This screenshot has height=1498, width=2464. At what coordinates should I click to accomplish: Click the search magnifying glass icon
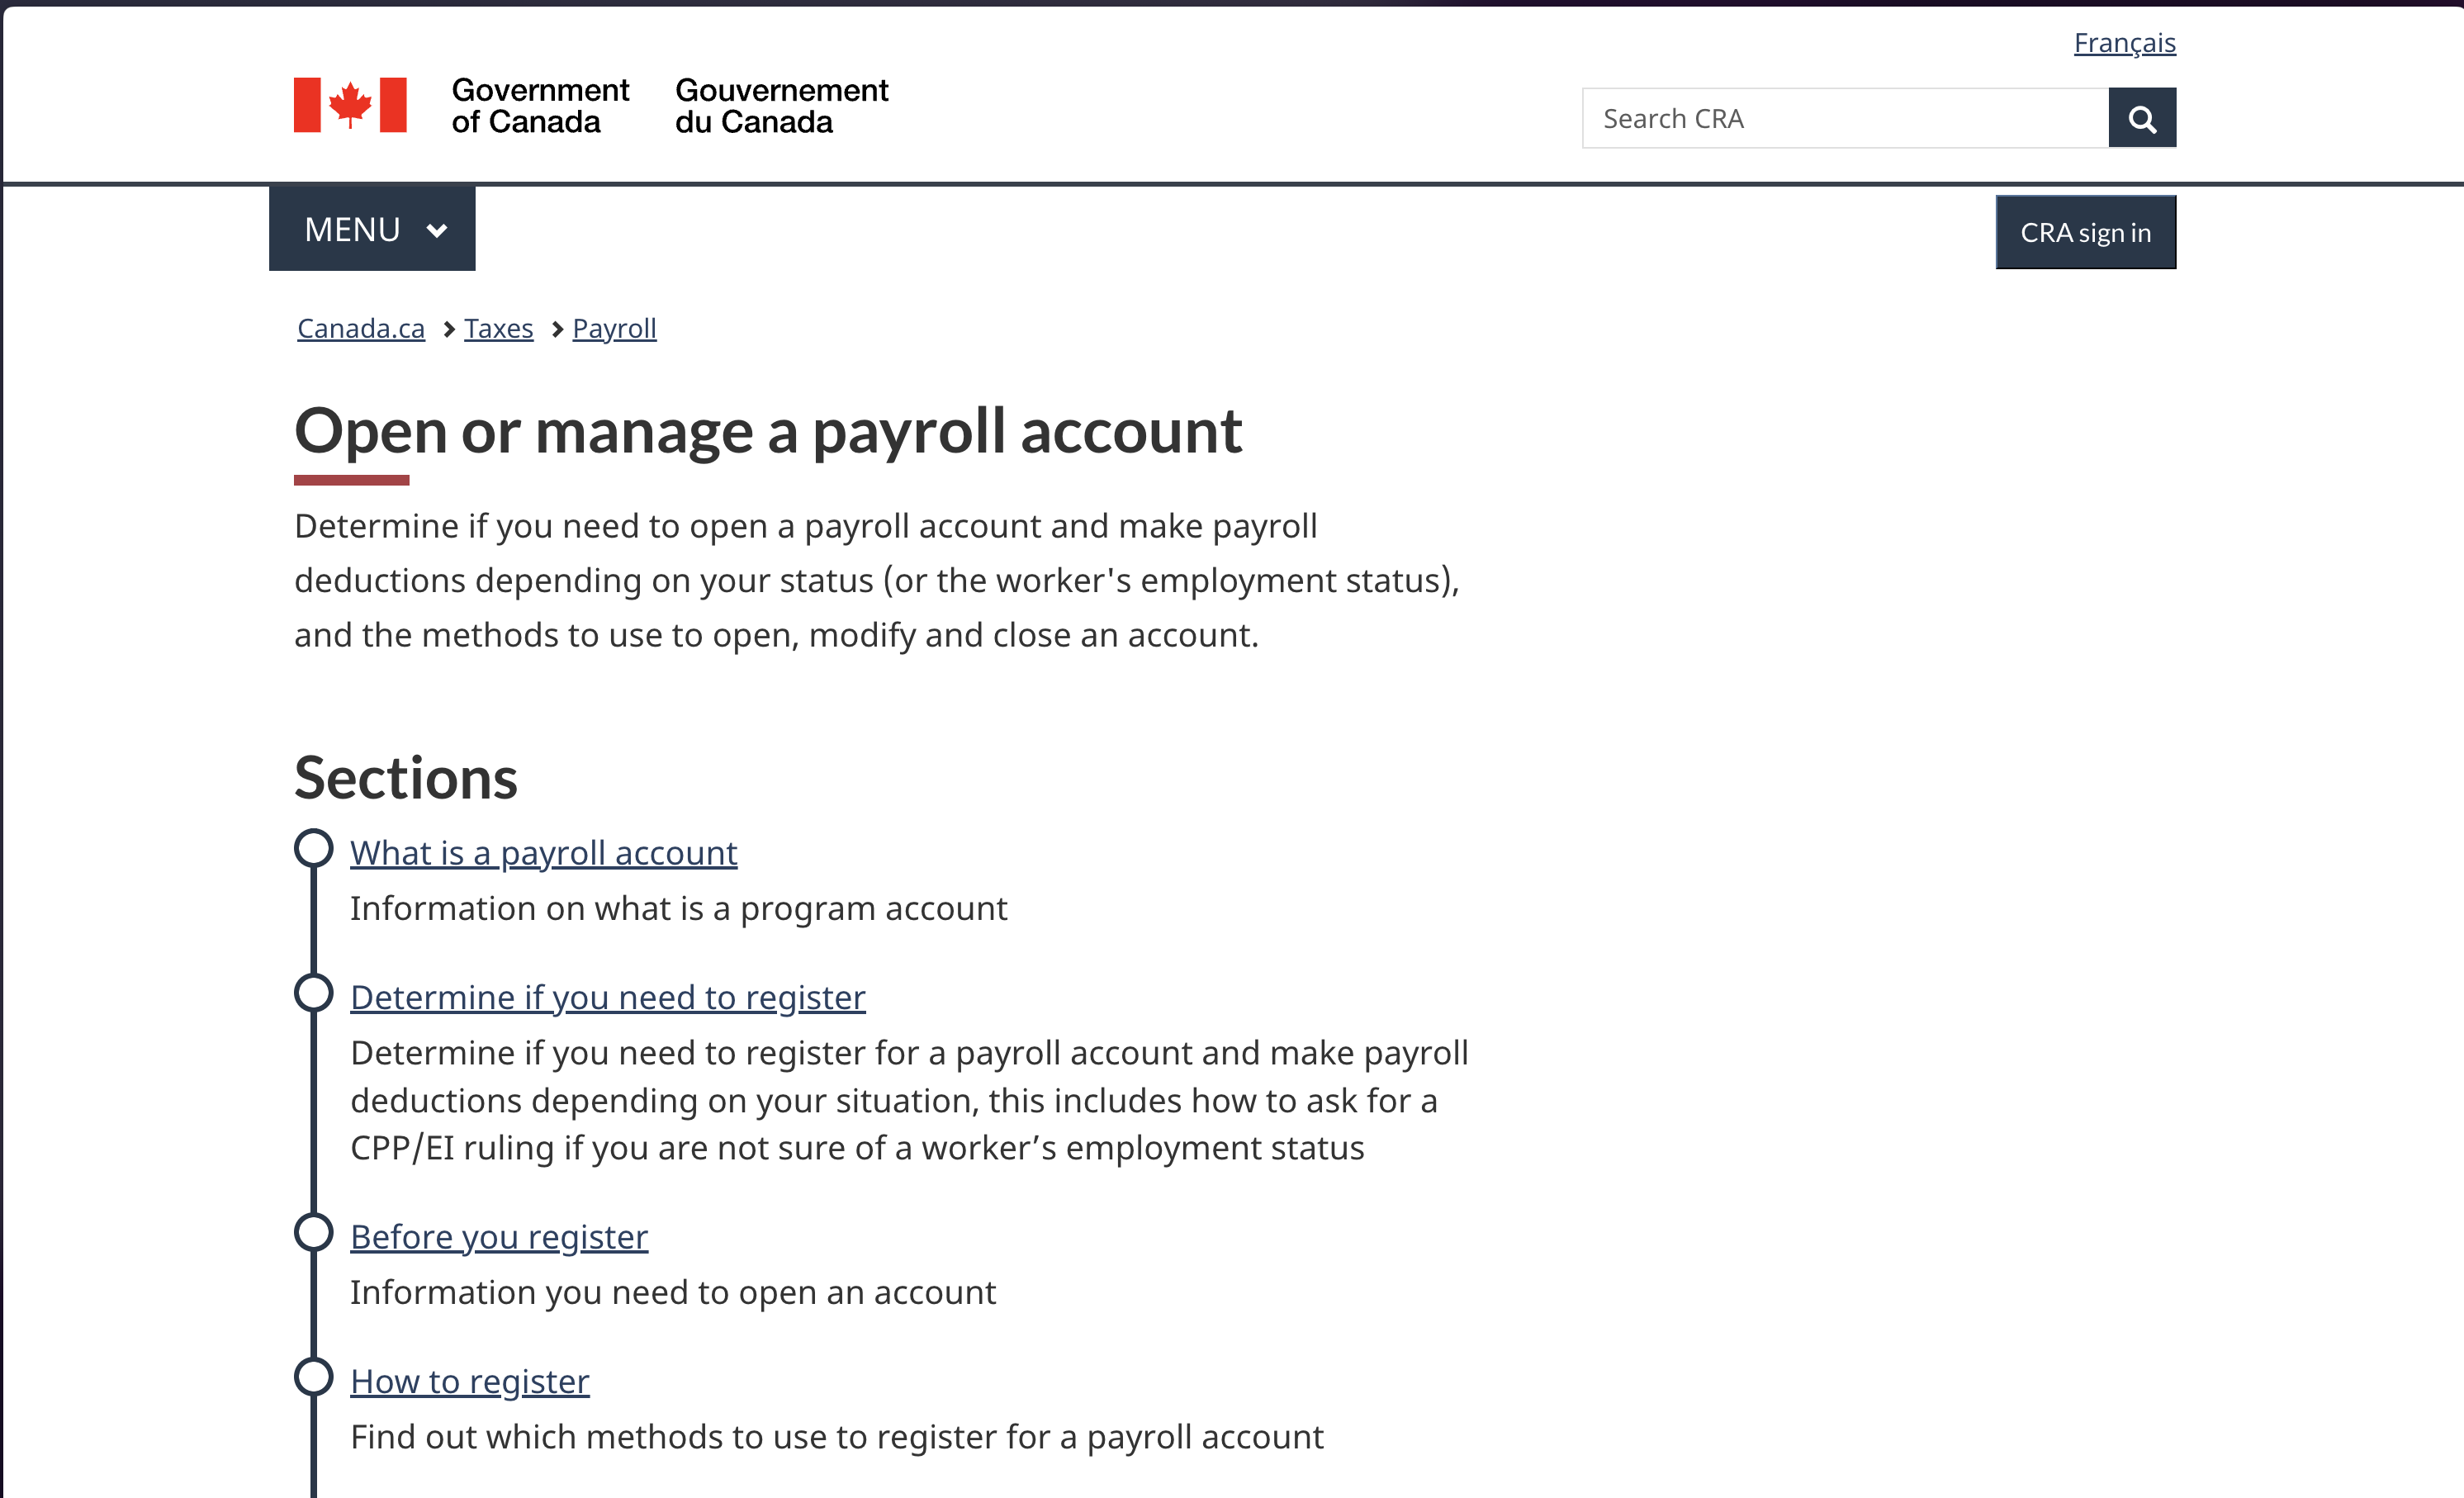pos(2142,117)
